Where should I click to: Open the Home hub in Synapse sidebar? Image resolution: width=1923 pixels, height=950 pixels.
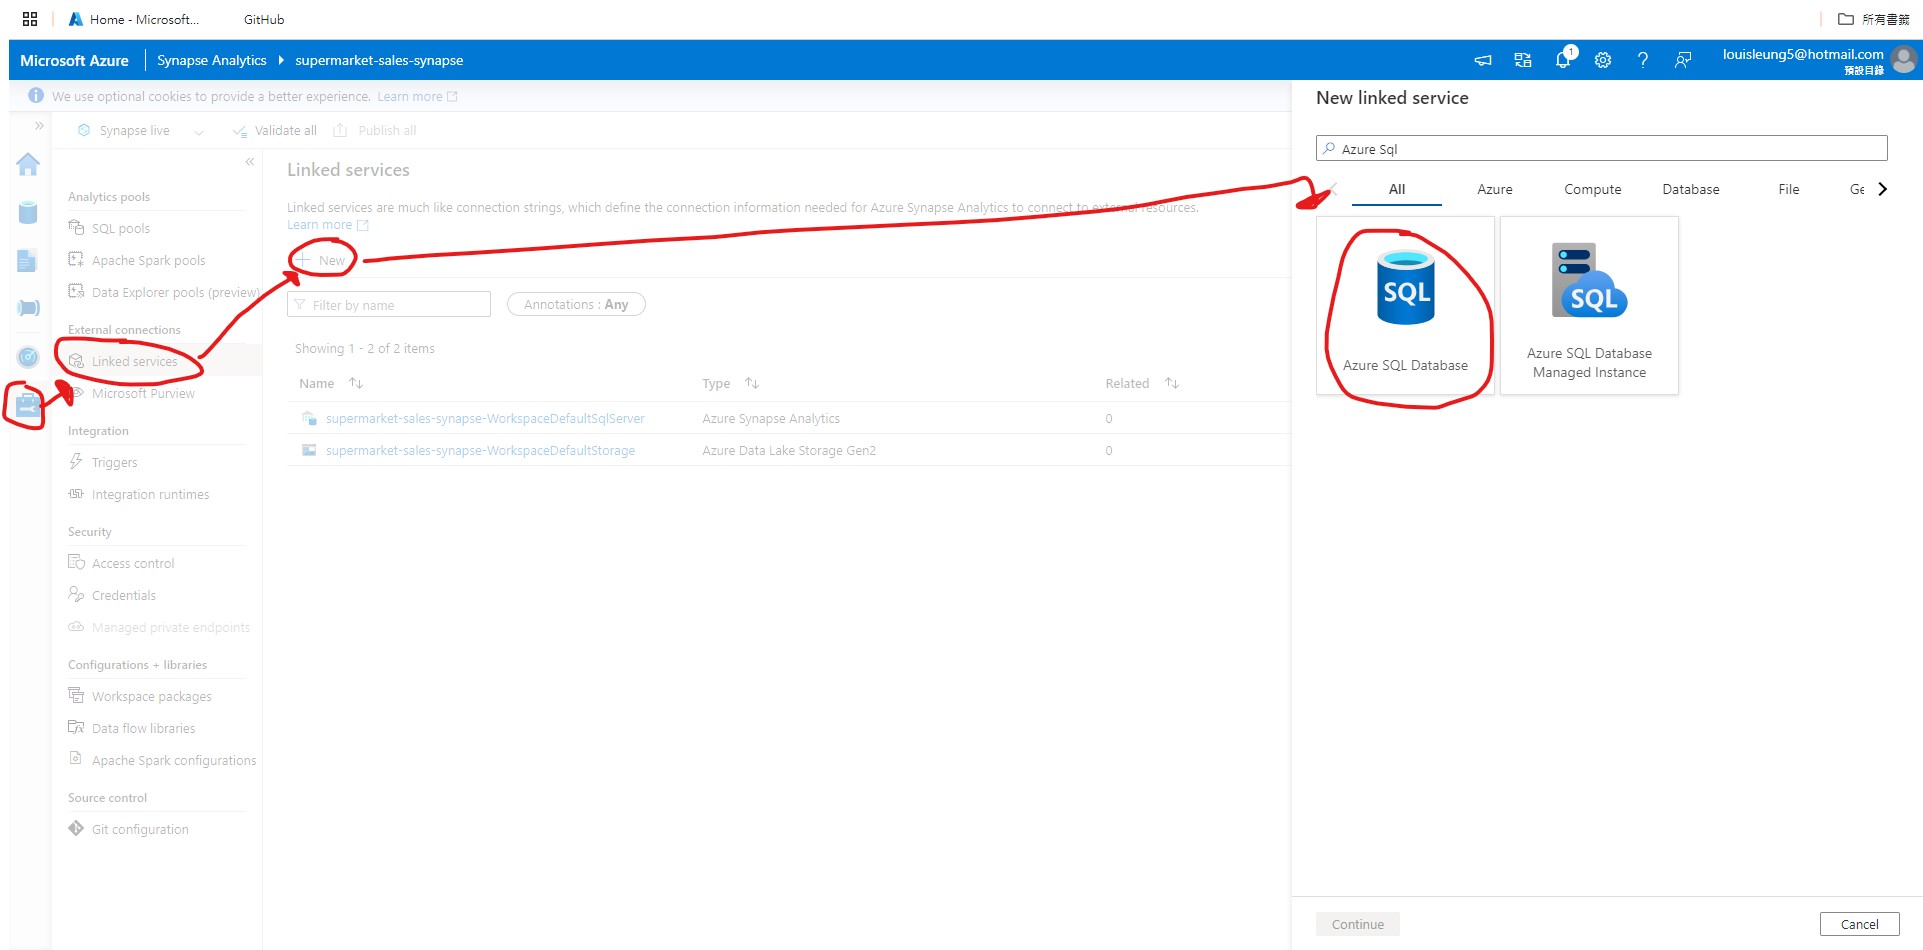click(x=28, y=164)
